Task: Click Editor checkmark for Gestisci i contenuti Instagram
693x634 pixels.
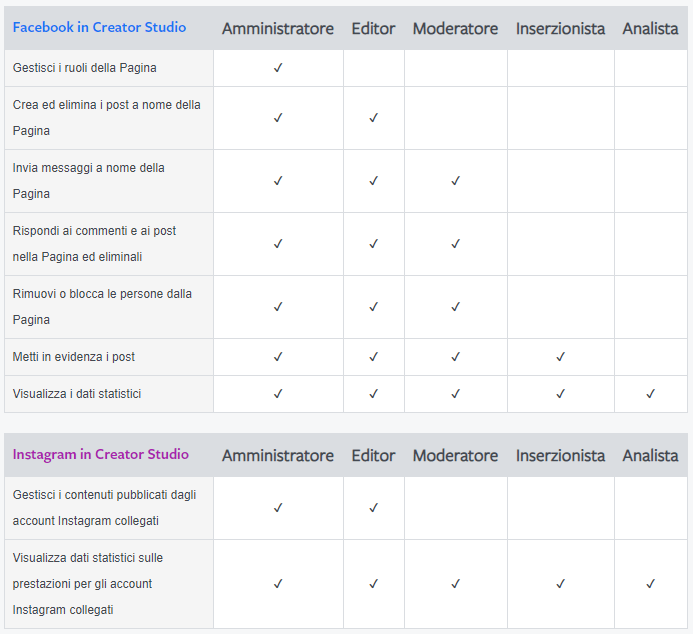Action: (373, 508)
